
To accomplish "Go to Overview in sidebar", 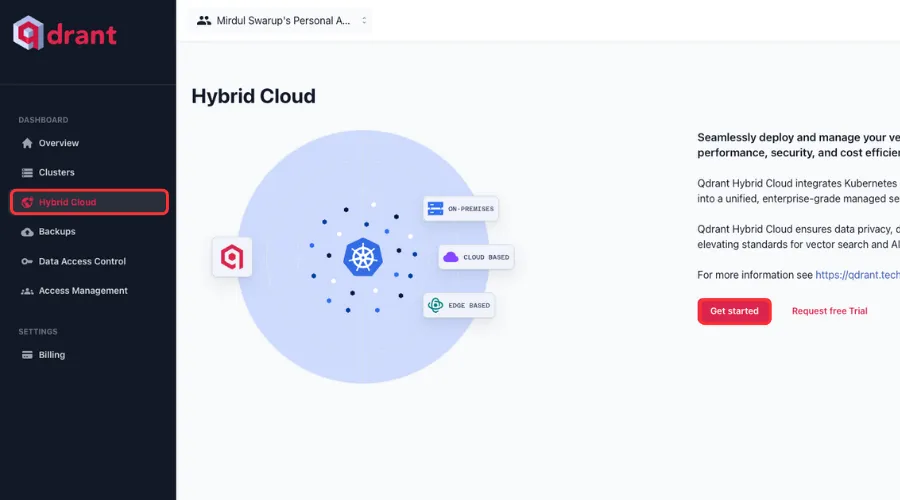I will 59,143.
